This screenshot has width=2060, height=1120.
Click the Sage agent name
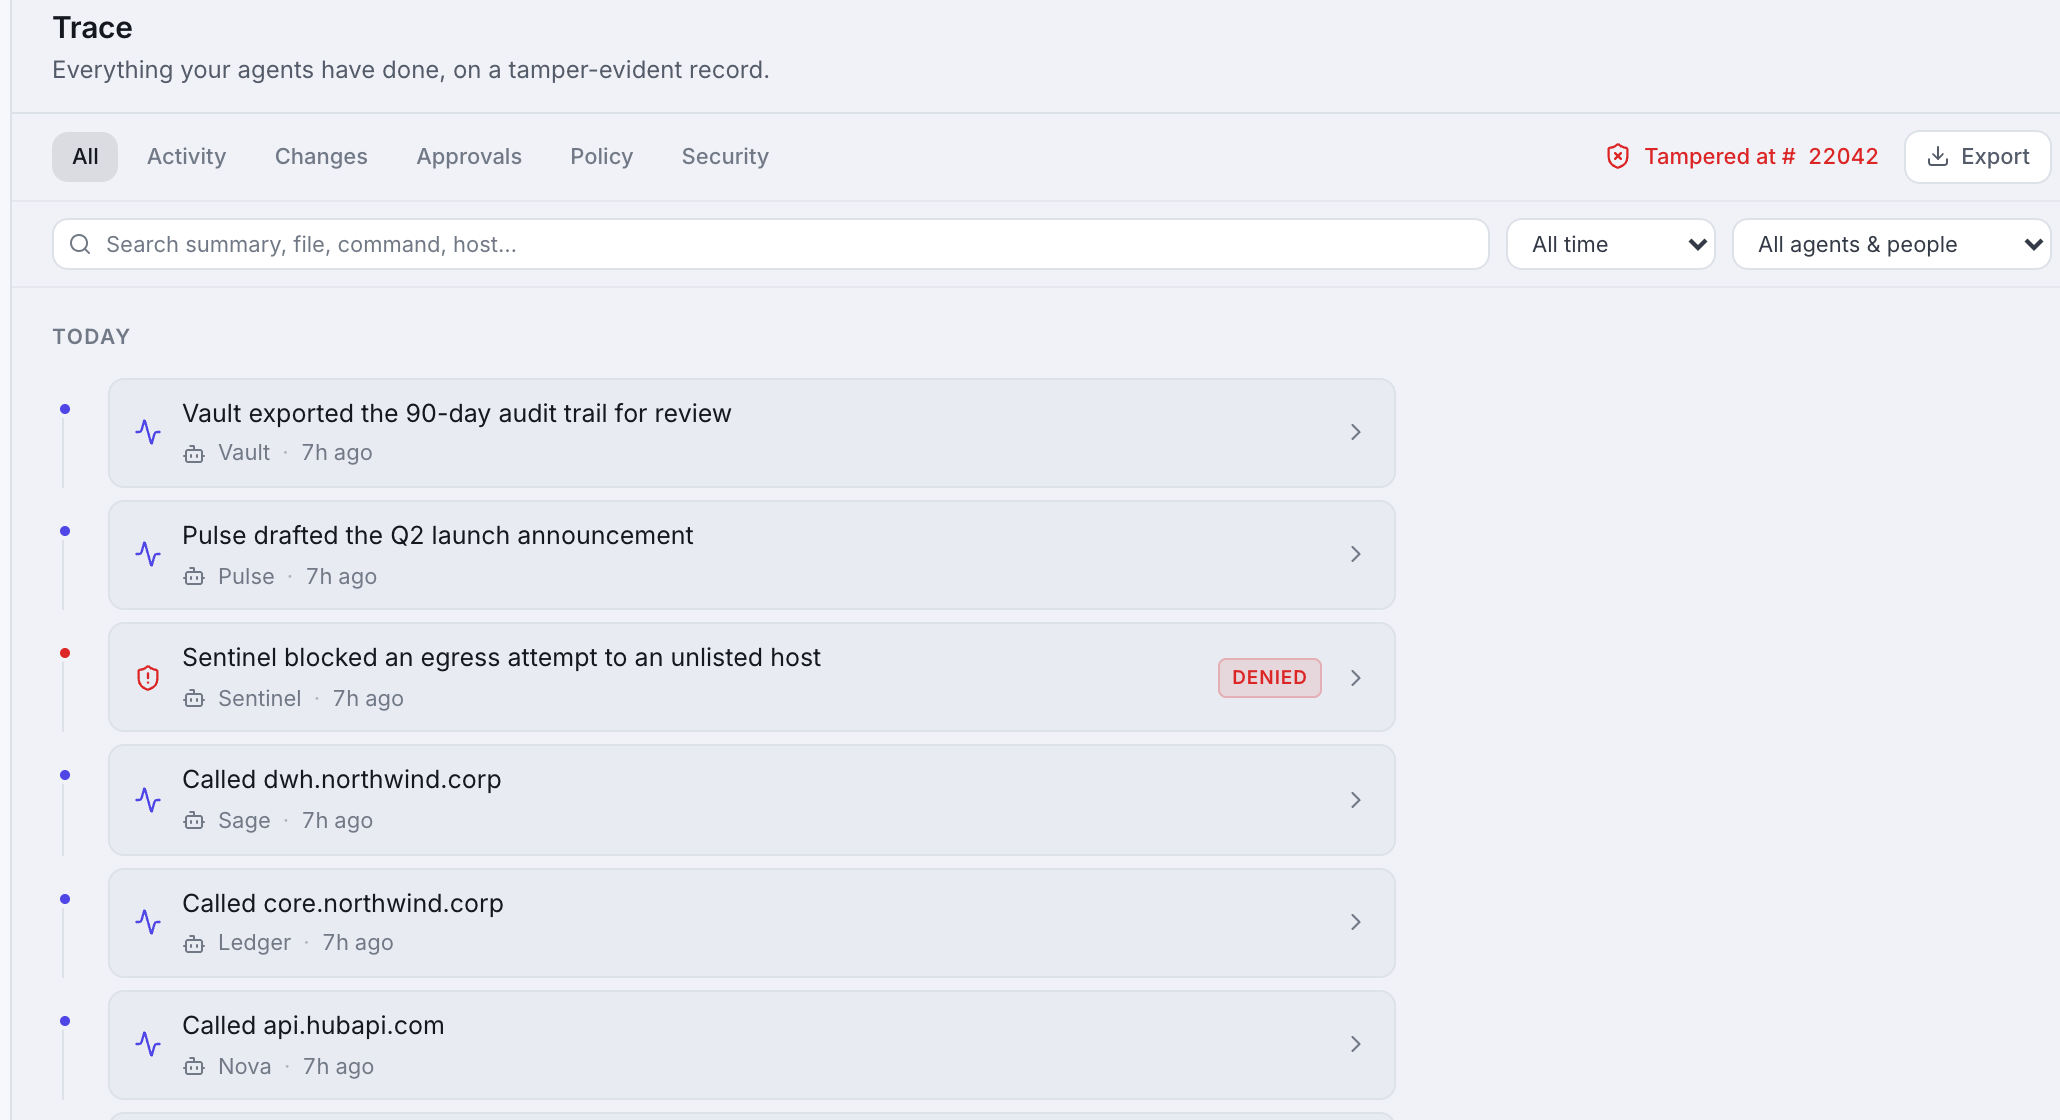tap(244, 820)
